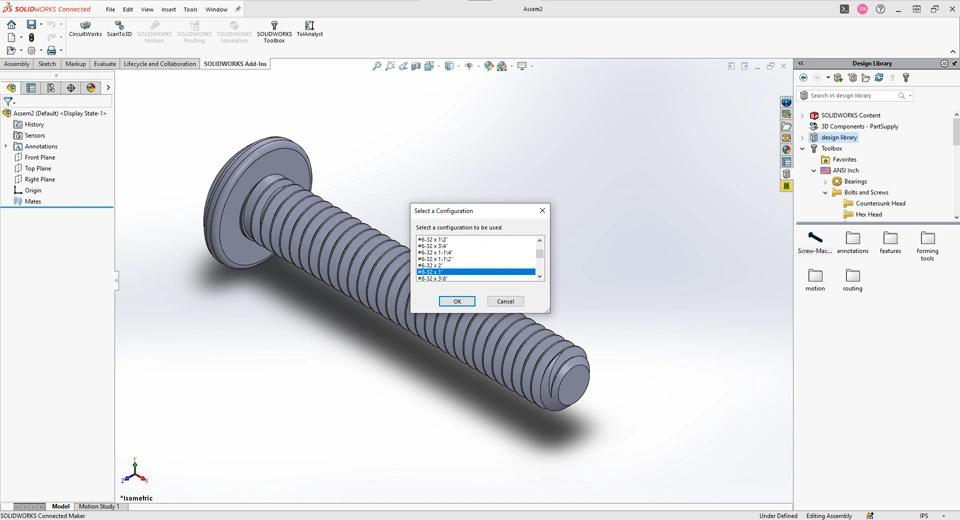Open the DisplayManager color ball tab icon
The height and width of the screenshot is (520, 960).
tap(91, 88)
